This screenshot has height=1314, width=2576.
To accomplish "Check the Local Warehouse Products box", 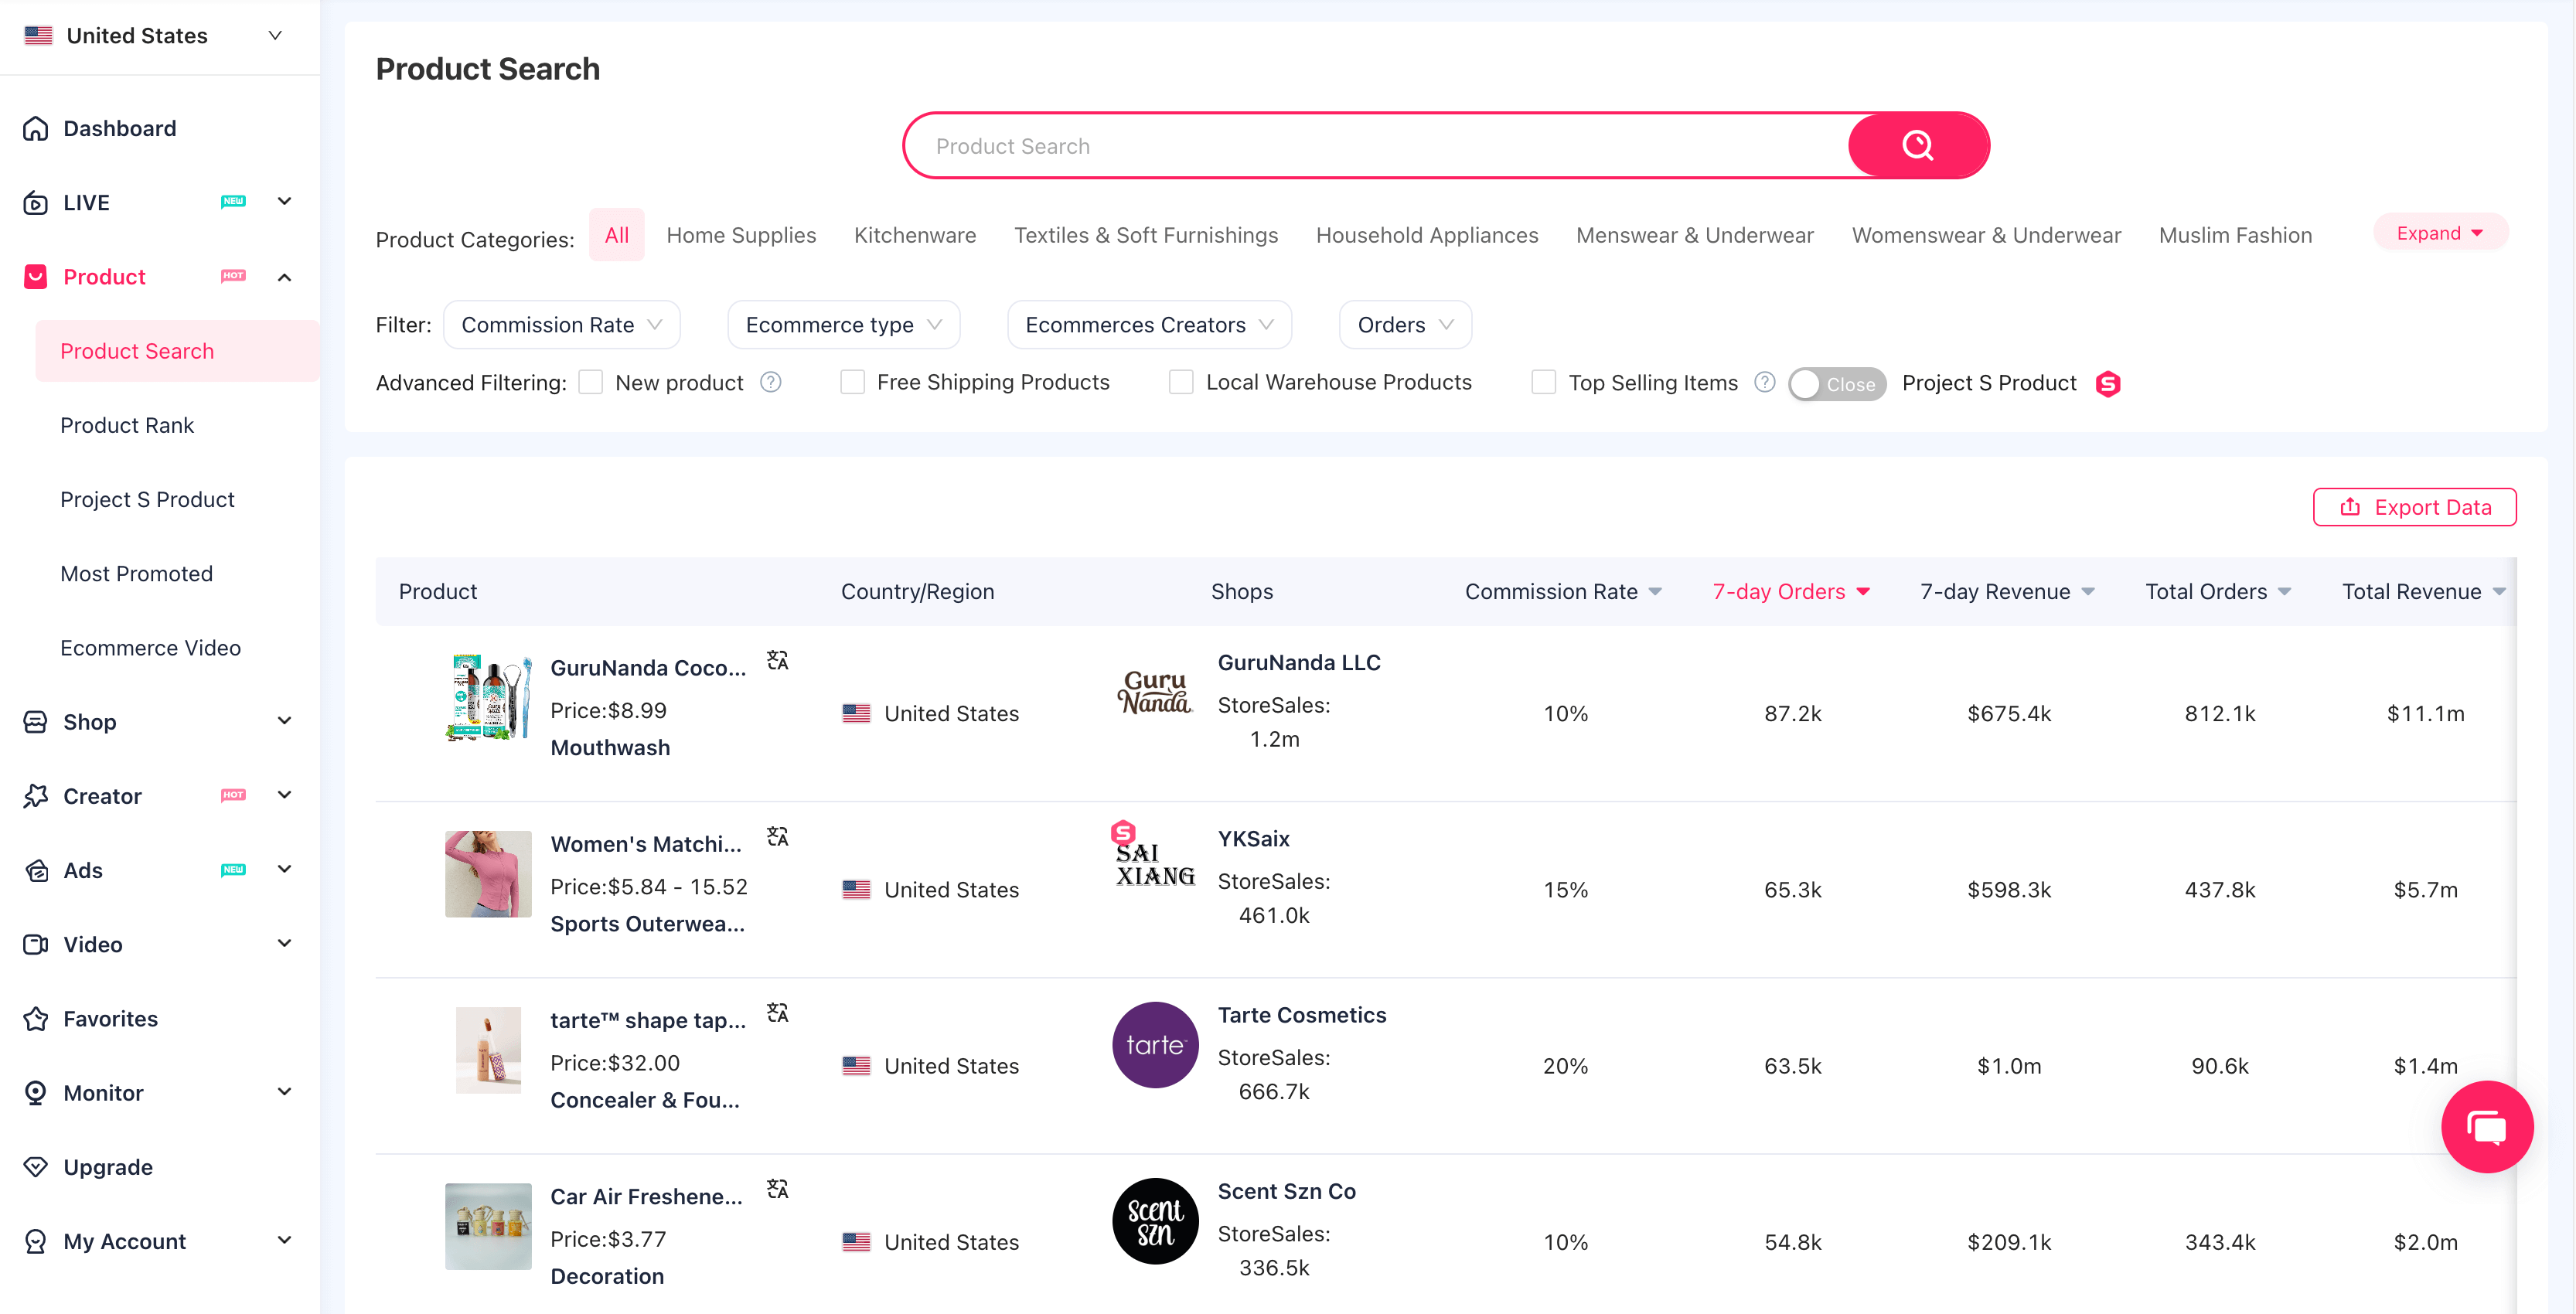I will pos(1181,383).
